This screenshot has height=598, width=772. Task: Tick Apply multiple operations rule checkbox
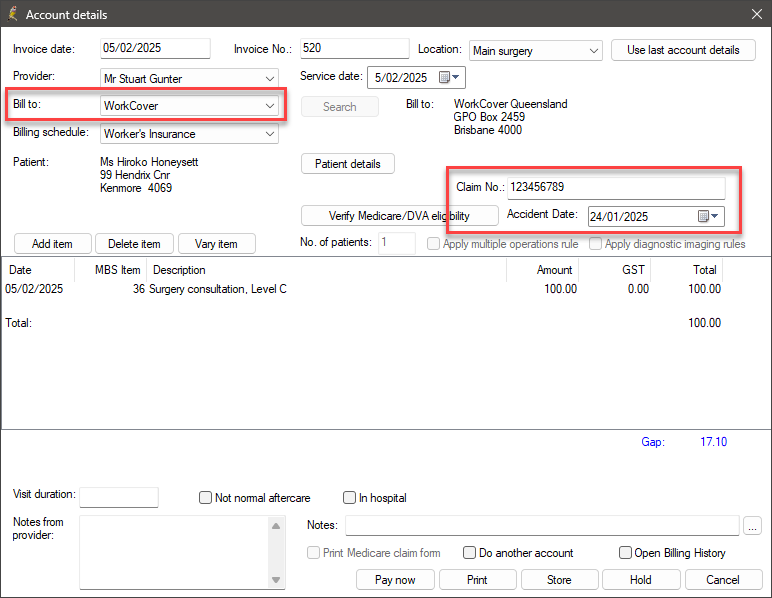[433, 244]
